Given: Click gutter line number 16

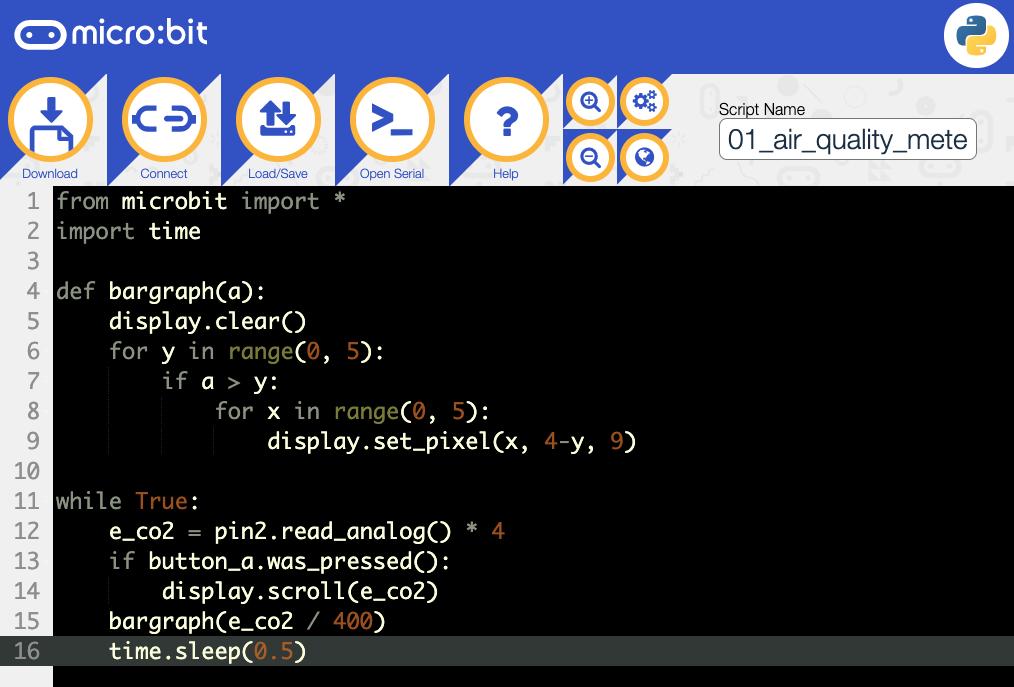Looking at the screenshot, I should pyautogui.click(x=27, y=651).
